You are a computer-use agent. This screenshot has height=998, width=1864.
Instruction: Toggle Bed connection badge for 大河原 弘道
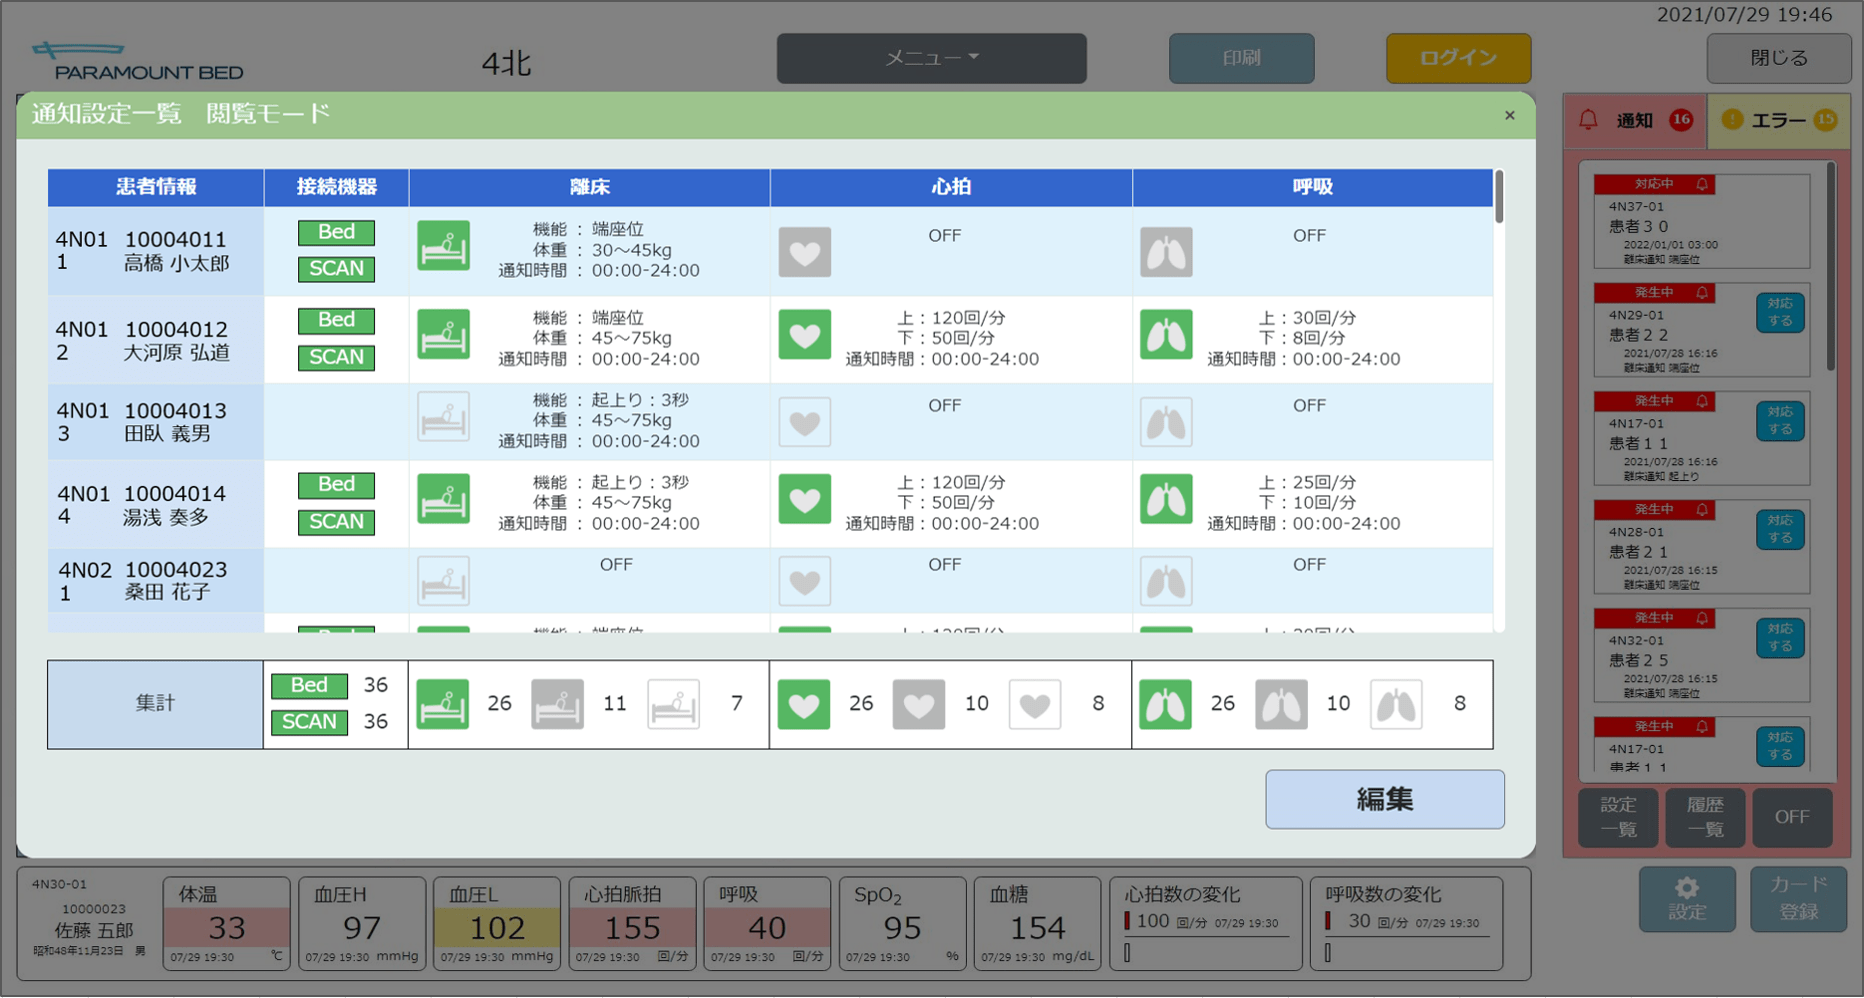pyautogui.click(x=336, y=320)
